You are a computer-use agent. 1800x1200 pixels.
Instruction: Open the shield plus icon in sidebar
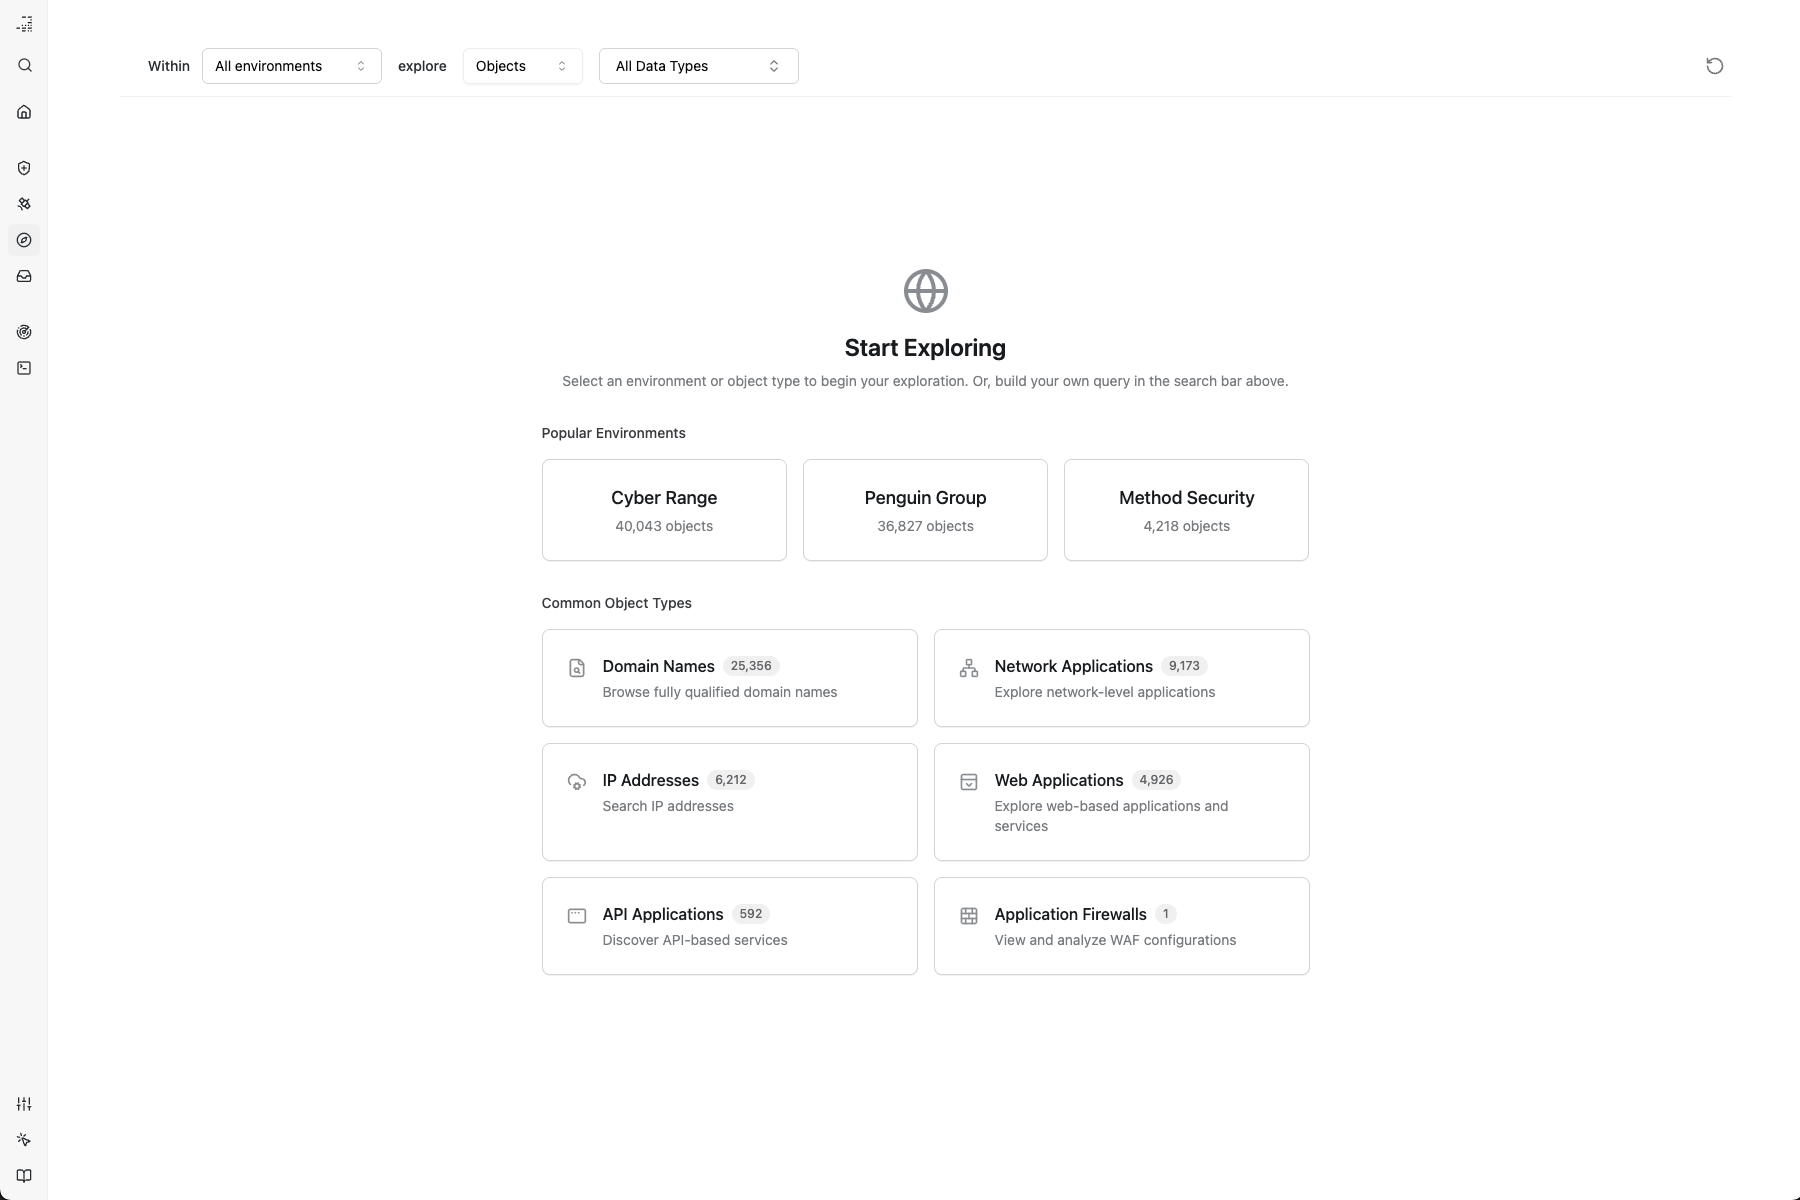click(24, 168)
